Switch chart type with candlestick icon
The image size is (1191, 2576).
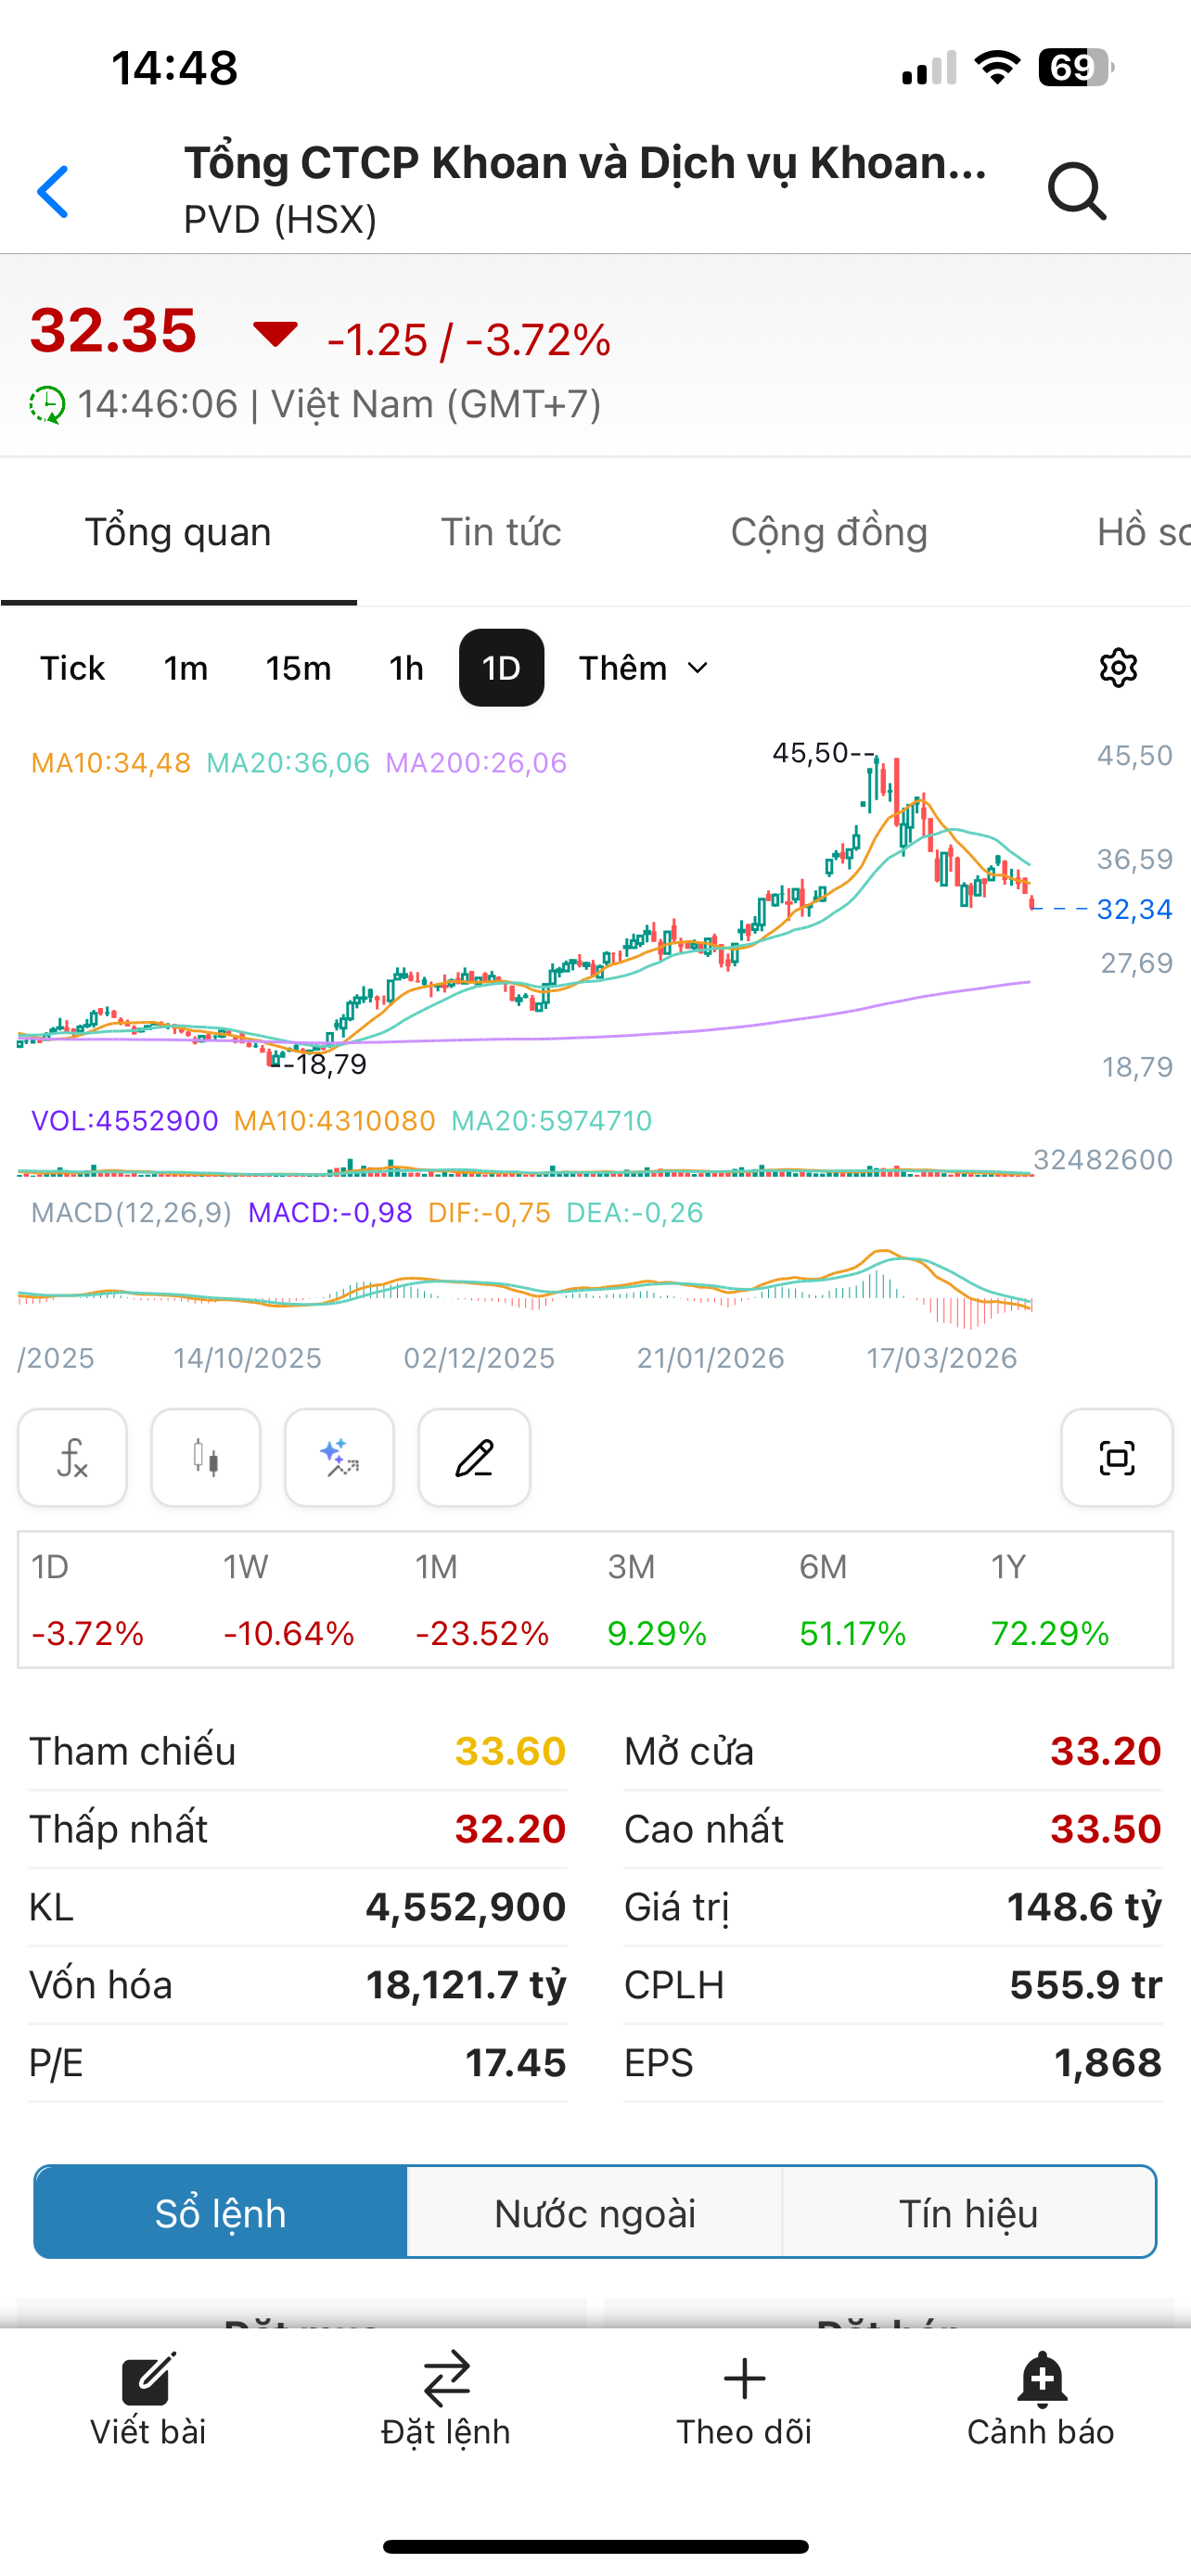coord(206,1457)
